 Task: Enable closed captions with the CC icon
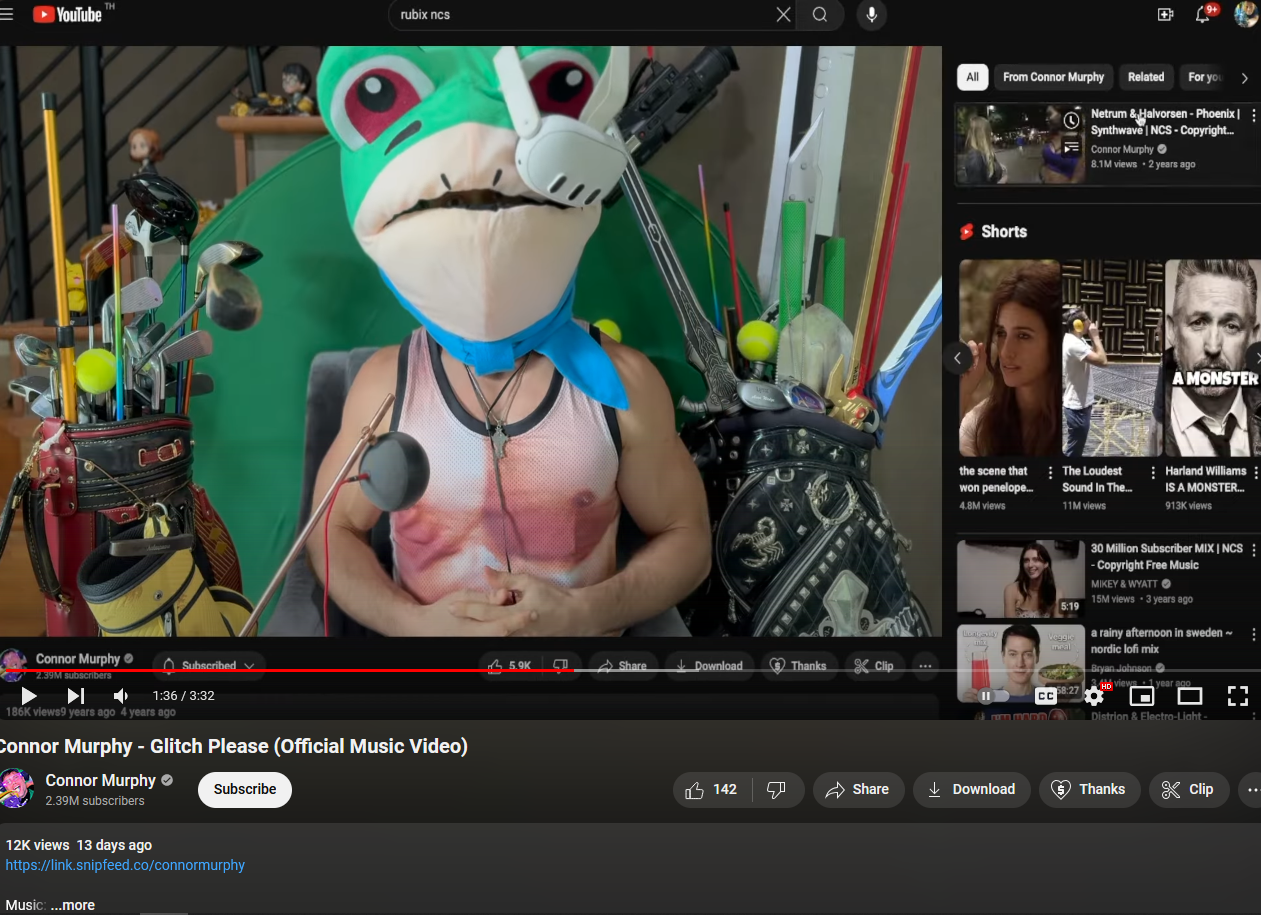[1045, 695]
